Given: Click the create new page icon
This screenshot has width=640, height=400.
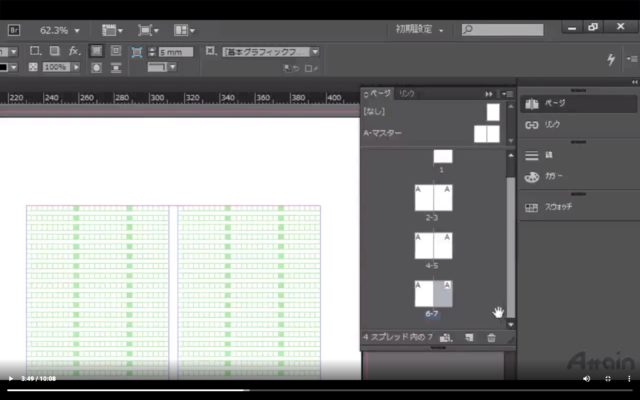Looking at the screenshot, I should click(x=469, y=338).
